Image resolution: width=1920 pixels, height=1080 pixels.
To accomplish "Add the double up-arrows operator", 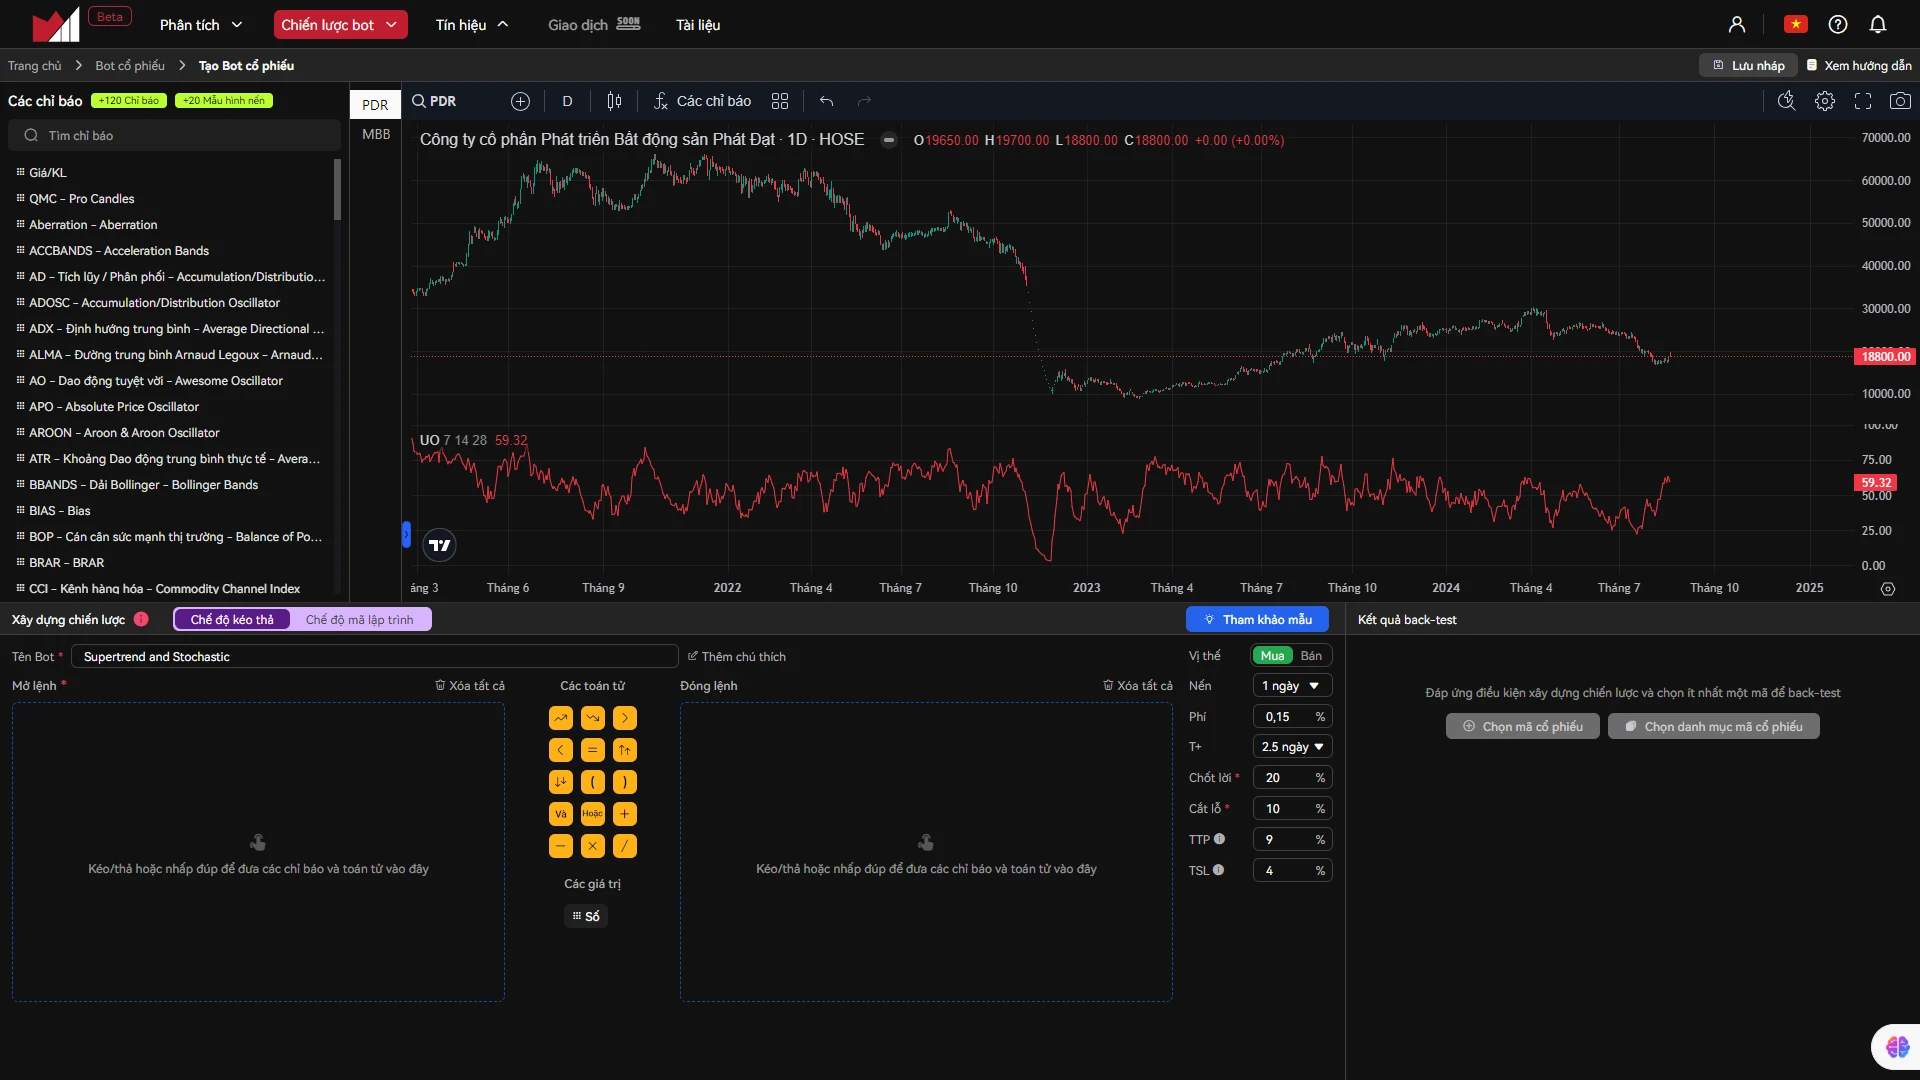I will (625, 750).
